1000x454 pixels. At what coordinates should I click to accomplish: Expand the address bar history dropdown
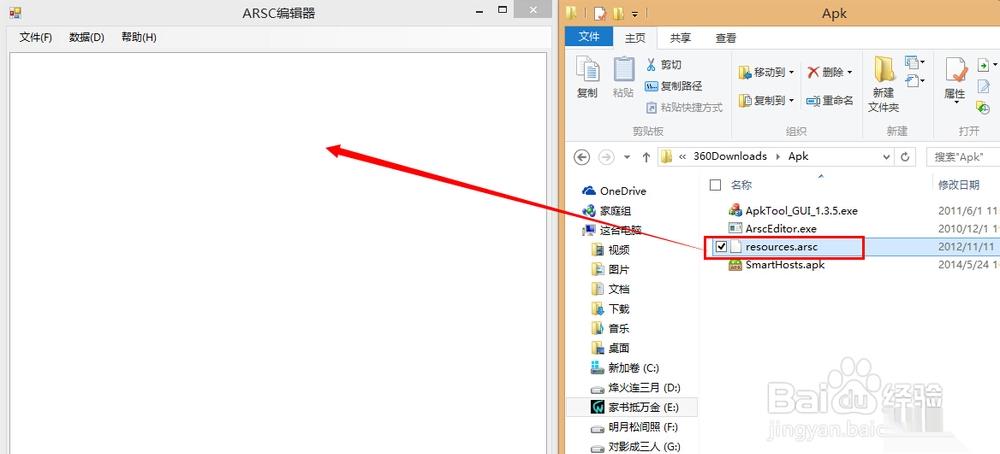[886, 157]
